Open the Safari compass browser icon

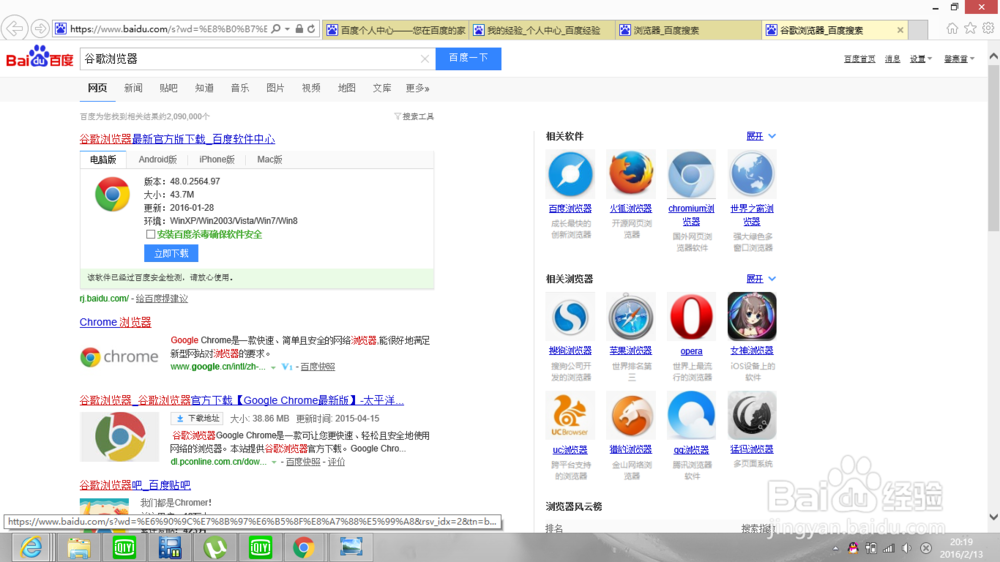pos(631,316)
